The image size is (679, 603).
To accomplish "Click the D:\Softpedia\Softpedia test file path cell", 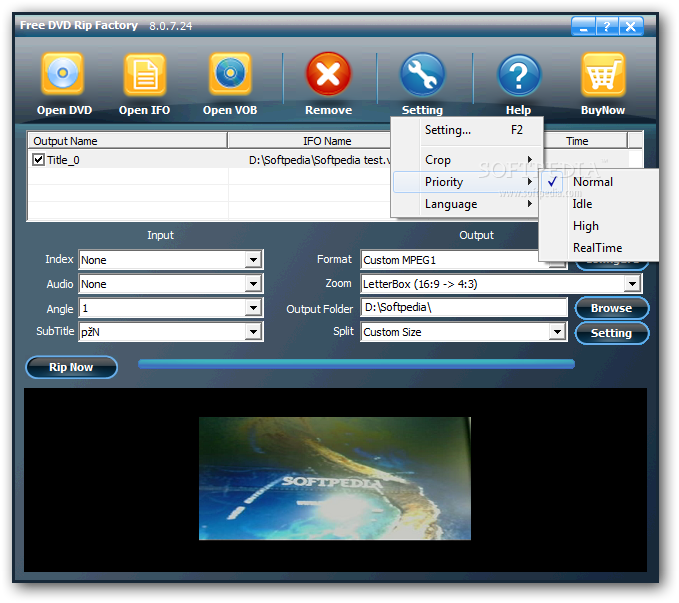I will click(320, 160).
